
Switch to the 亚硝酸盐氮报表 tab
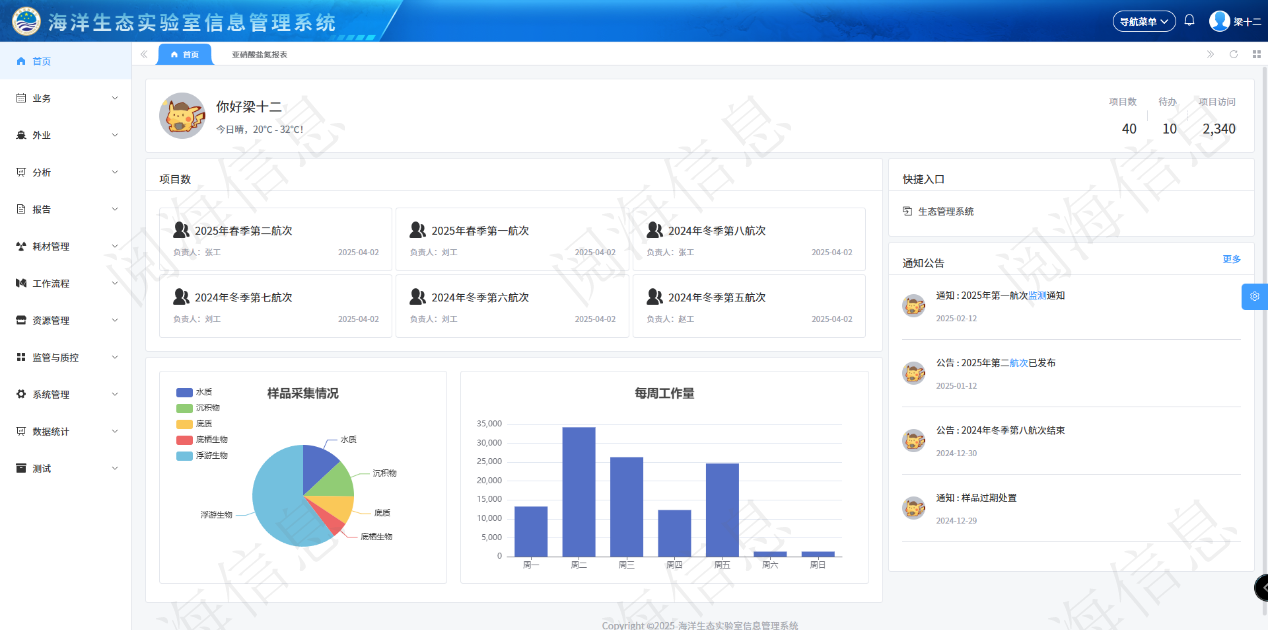[x=259, y=55]
